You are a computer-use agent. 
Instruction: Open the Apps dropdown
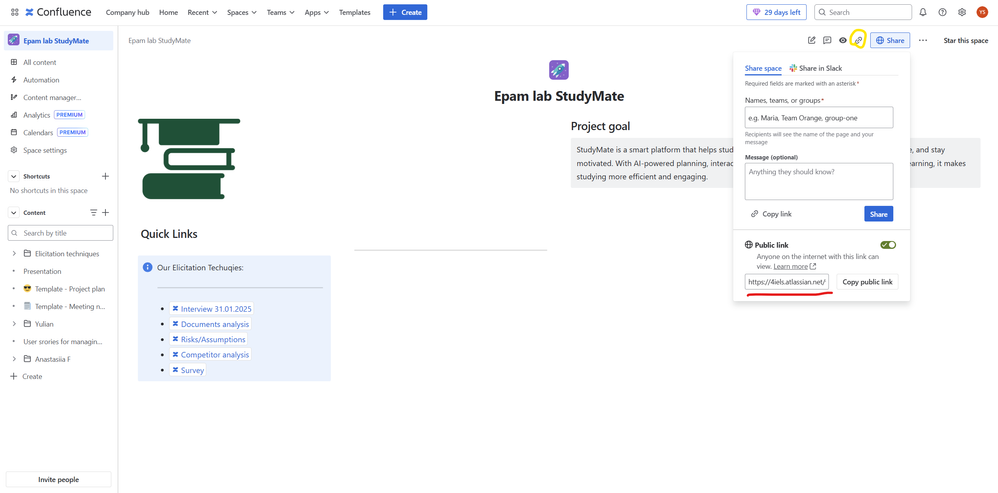317,12
